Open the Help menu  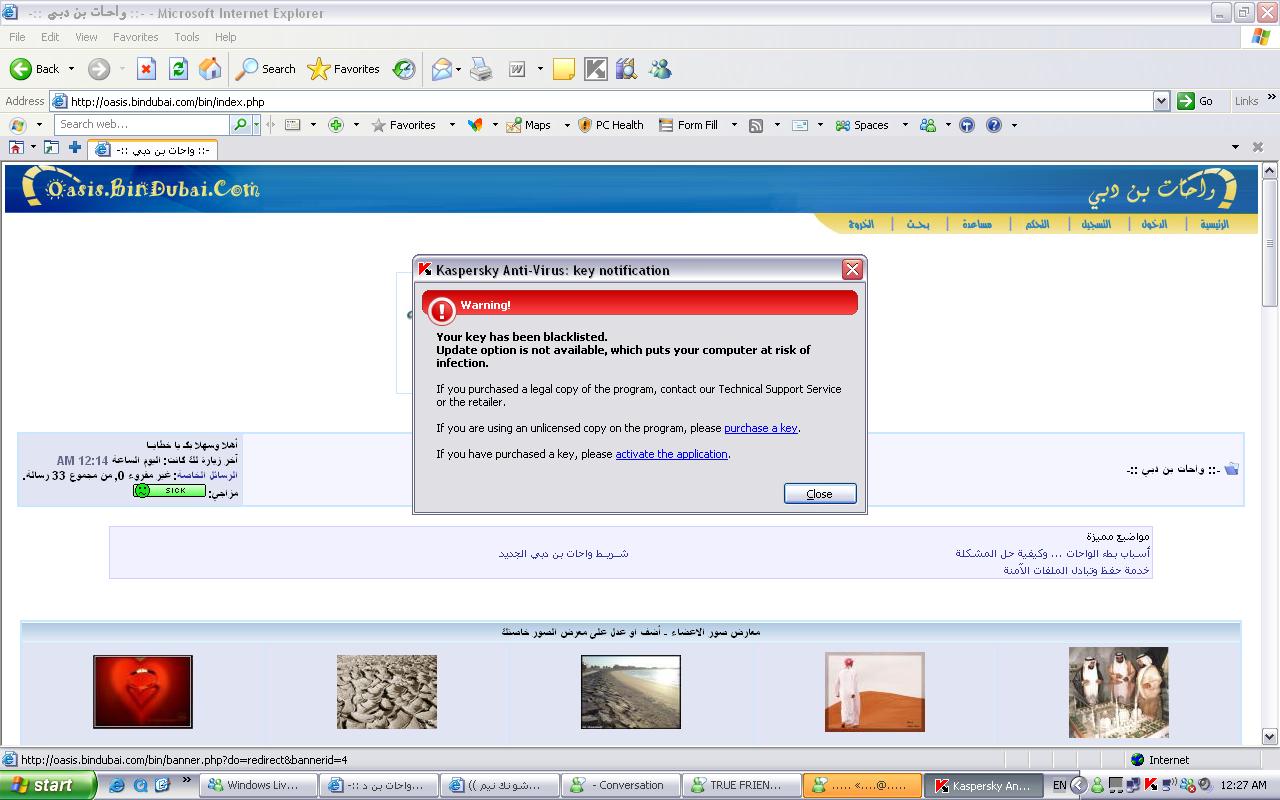click(226, 37)
